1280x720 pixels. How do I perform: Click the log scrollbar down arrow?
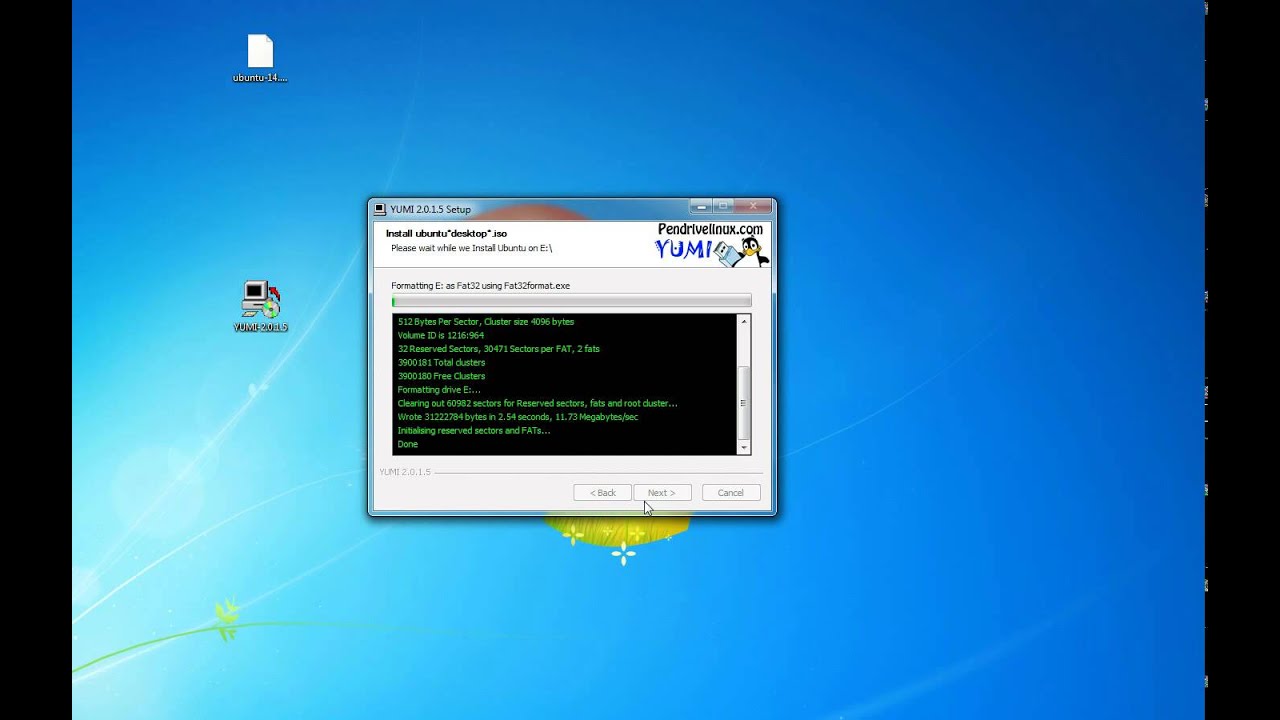(743, 448)
